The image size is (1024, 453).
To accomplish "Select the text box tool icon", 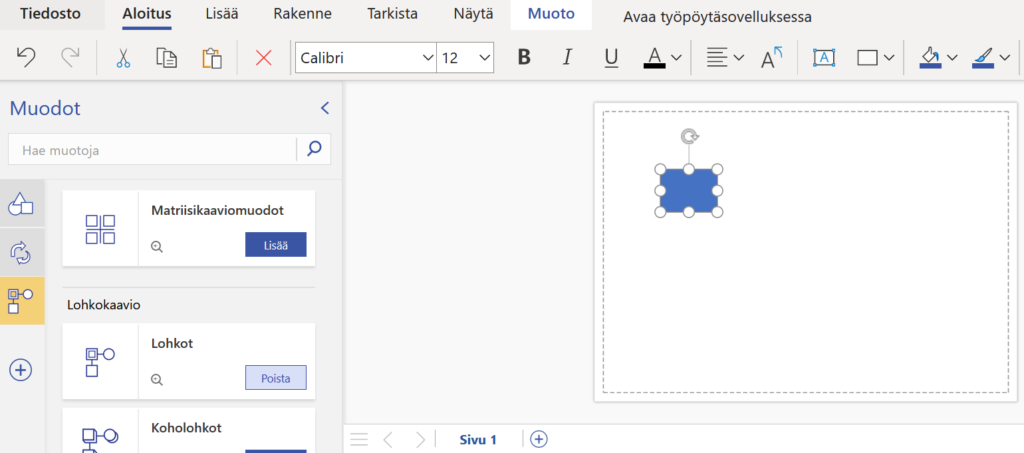I will click(x=823, y=58).
